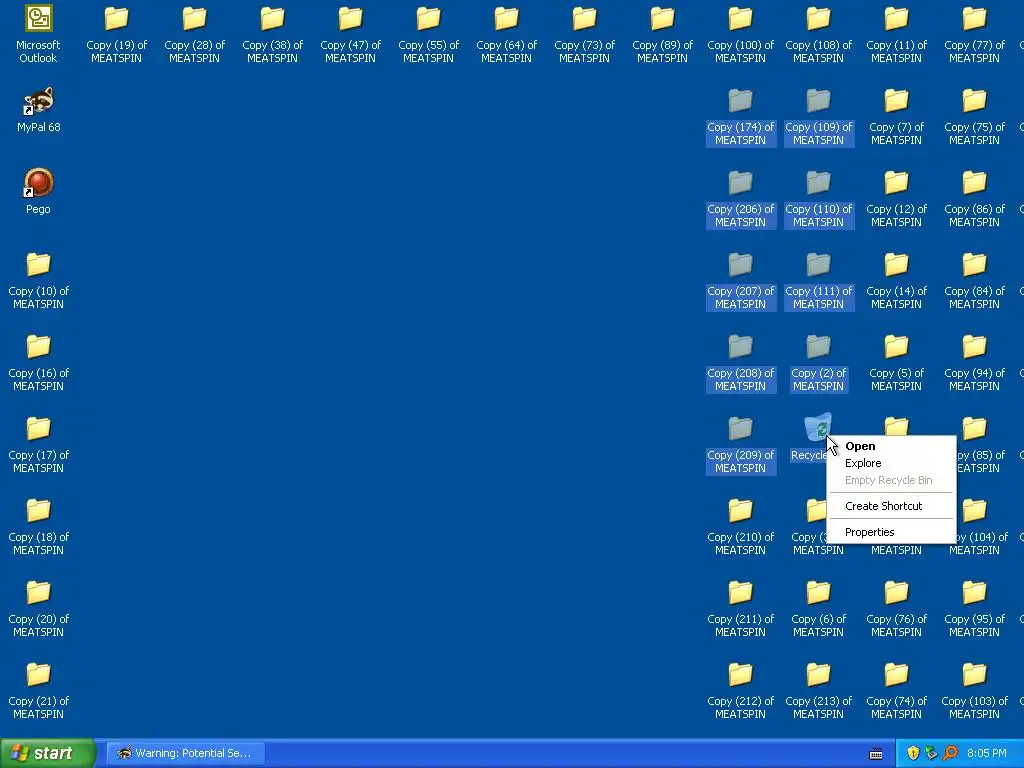Click highlighted folder Copy (206) of MEATSPIN
Screen dimensions: 1024x768
tap(740, 199)
